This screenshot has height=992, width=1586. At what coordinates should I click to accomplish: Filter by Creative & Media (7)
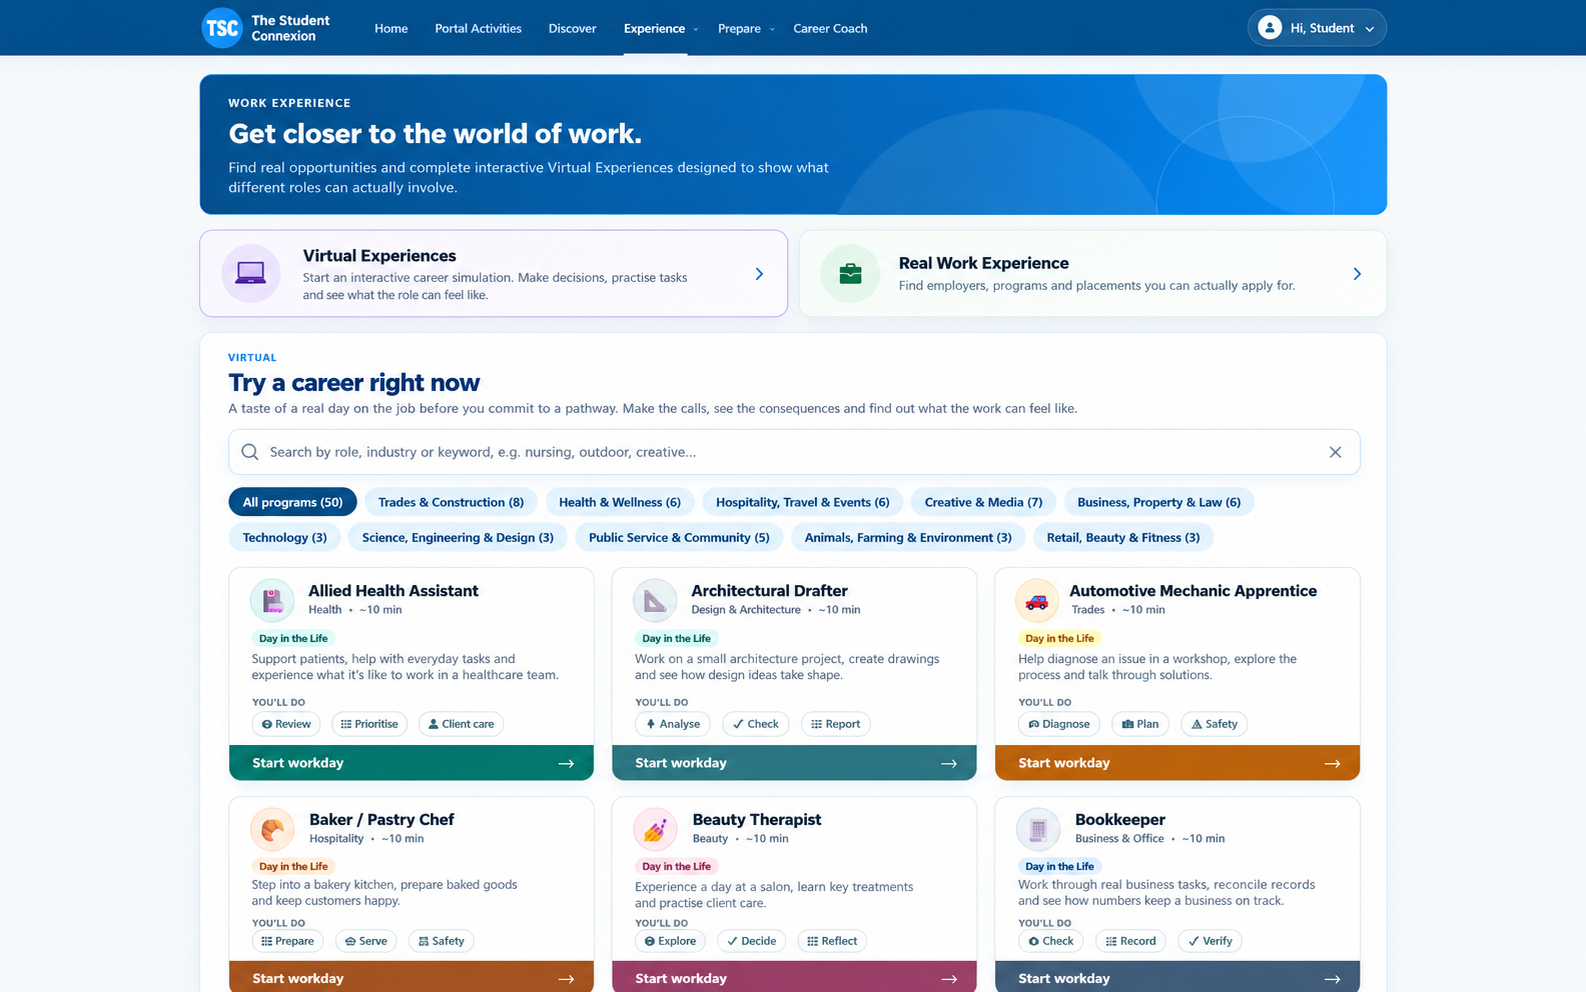(983, 502)
